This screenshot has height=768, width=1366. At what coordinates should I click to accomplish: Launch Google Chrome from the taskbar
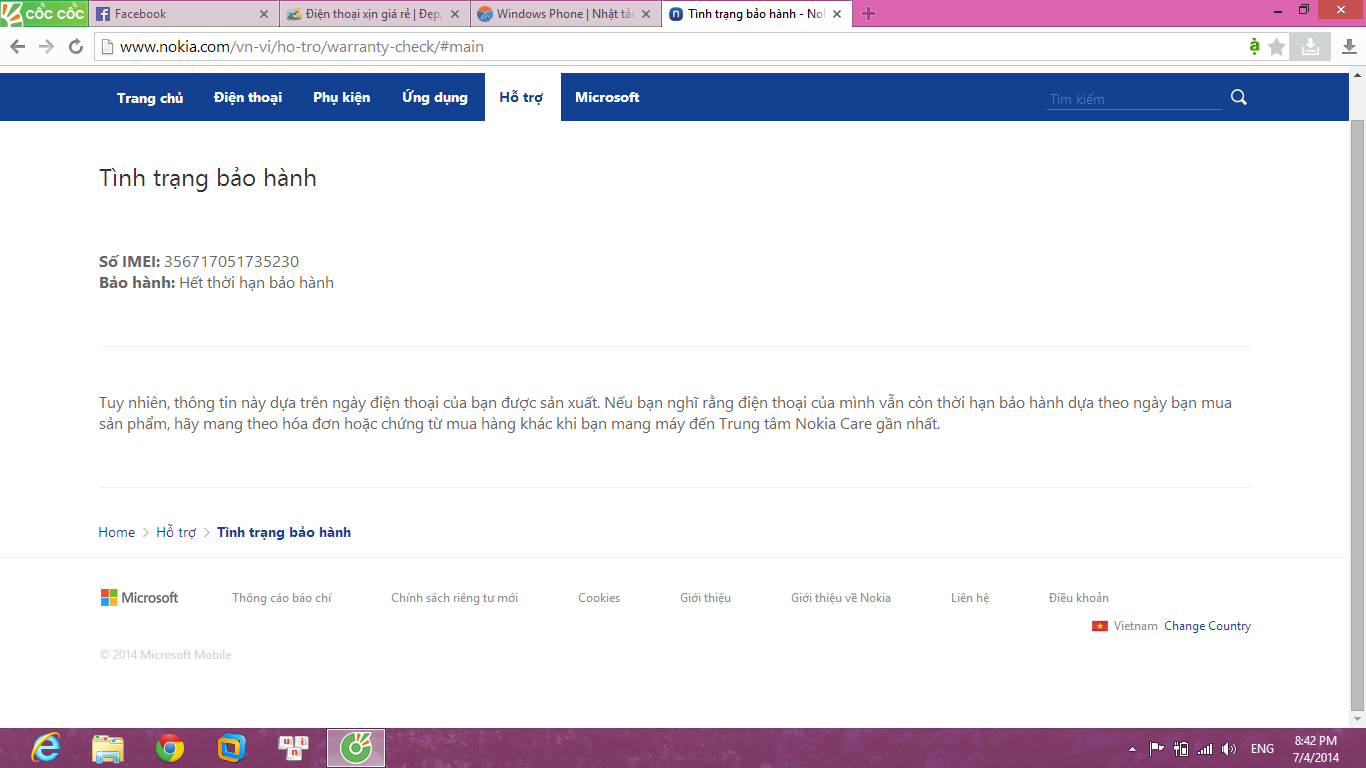coord(170,748)
